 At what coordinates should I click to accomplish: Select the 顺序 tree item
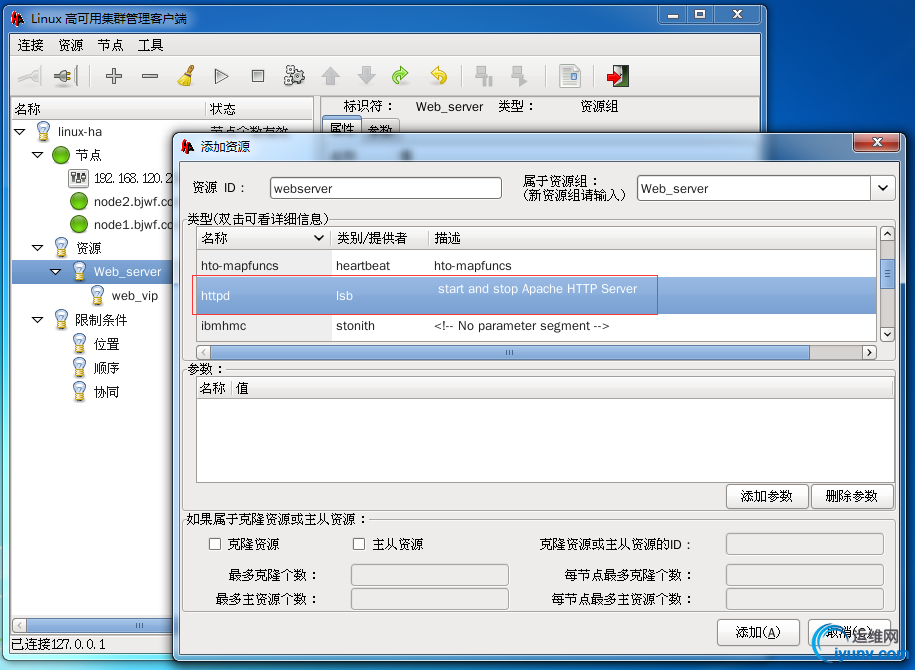tap(106, 368)
